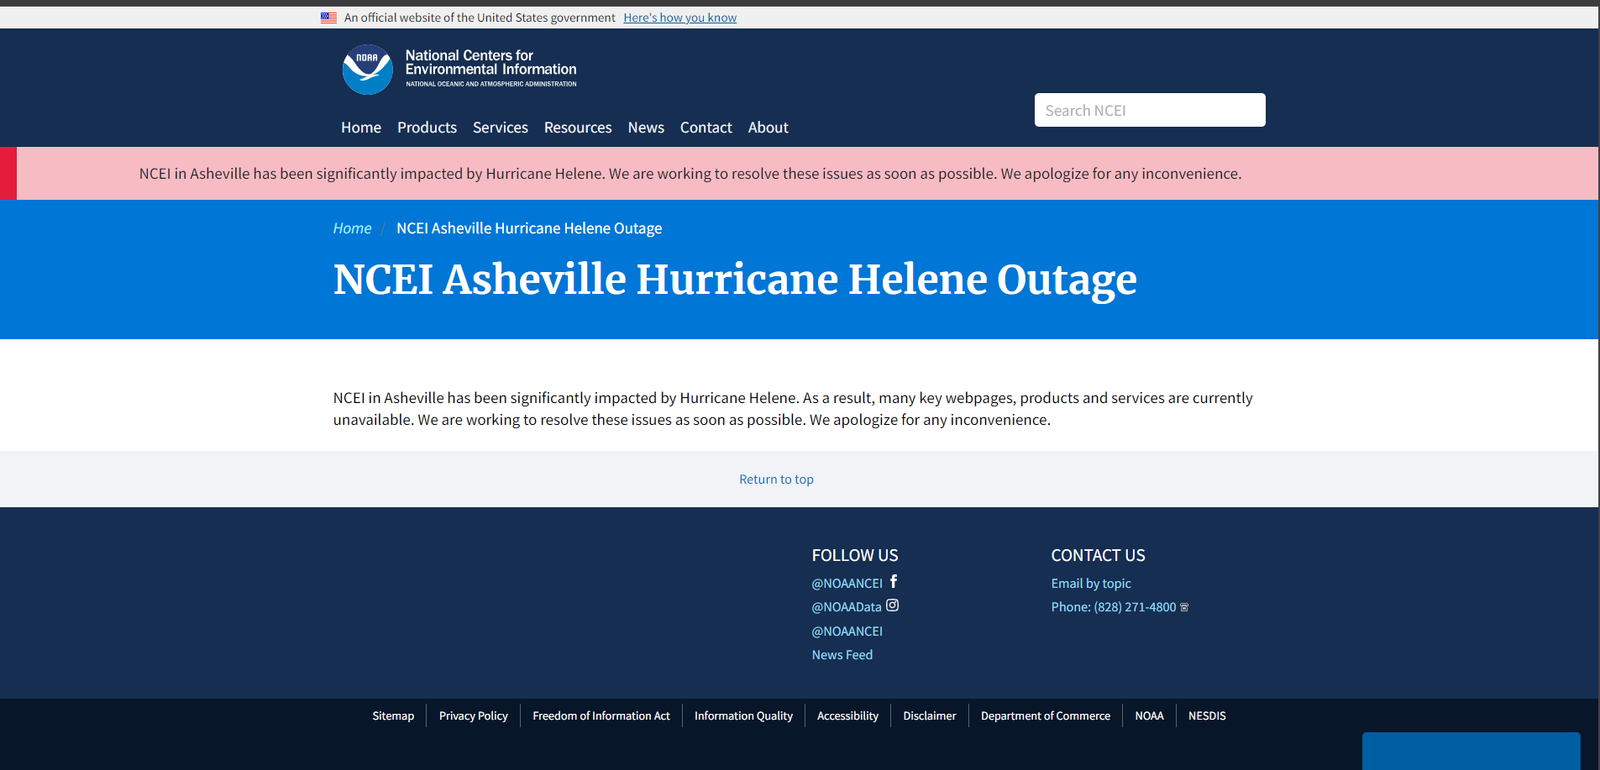The height and width of the screenshot is (770, 1600).
Task: Visit the Freedom of Information Act link
Action: tap(601, 716)
